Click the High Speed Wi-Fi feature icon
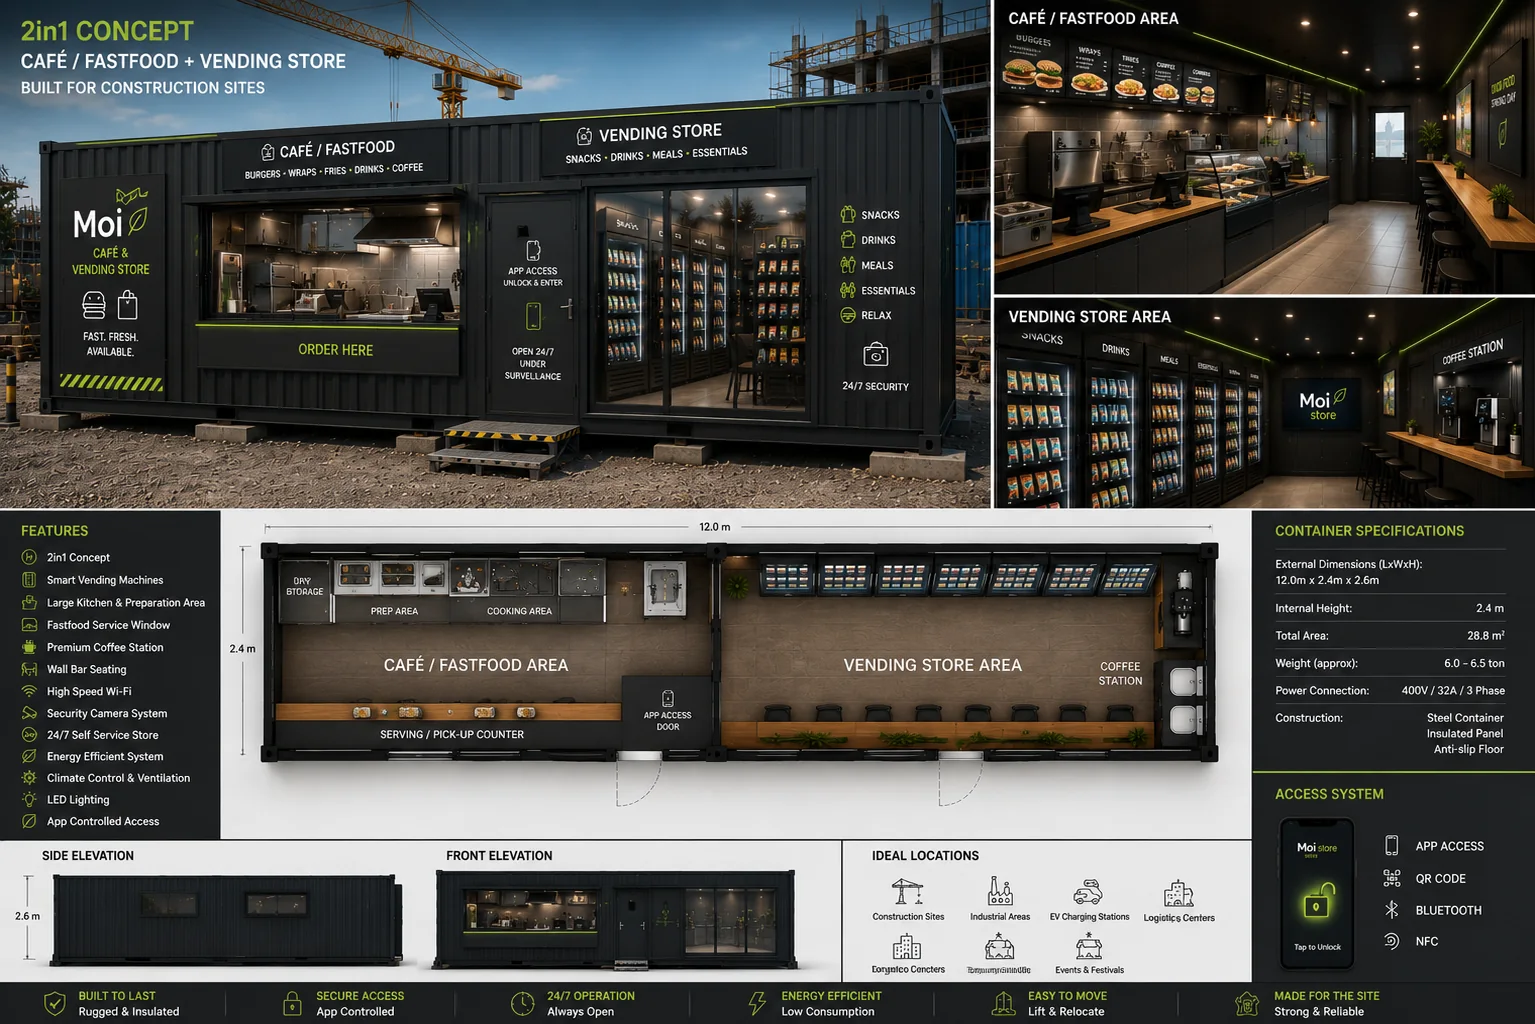 pos(29,691)
